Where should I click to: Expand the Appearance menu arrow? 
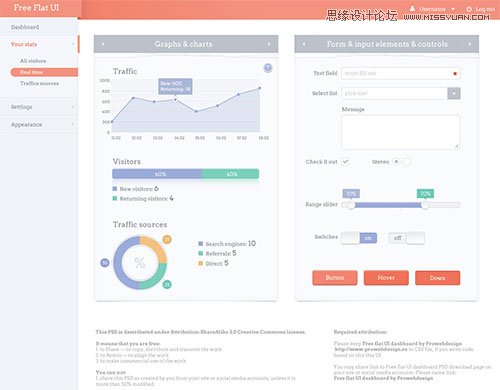click(x=73, y=124)
